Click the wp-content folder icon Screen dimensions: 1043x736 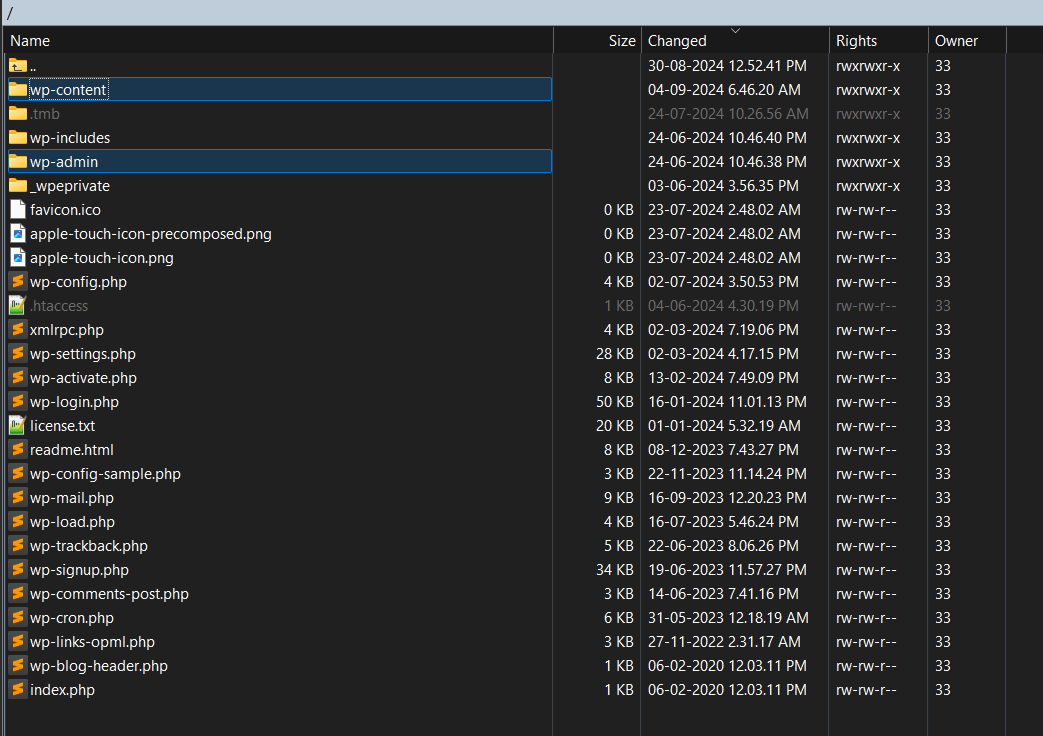[x=18, y=90]
